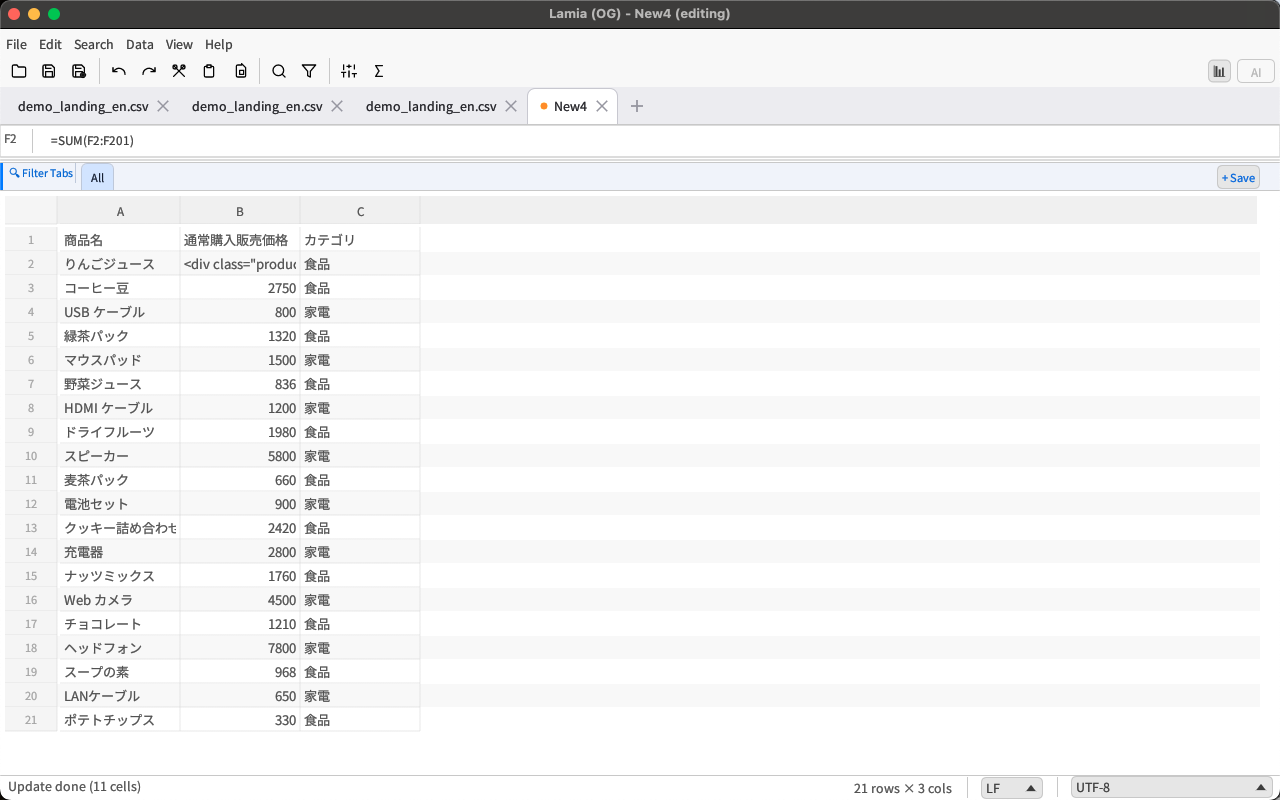Select column B header
Image resolution: width=1280 pixels, height=800 pixels.
pos(240,211)
